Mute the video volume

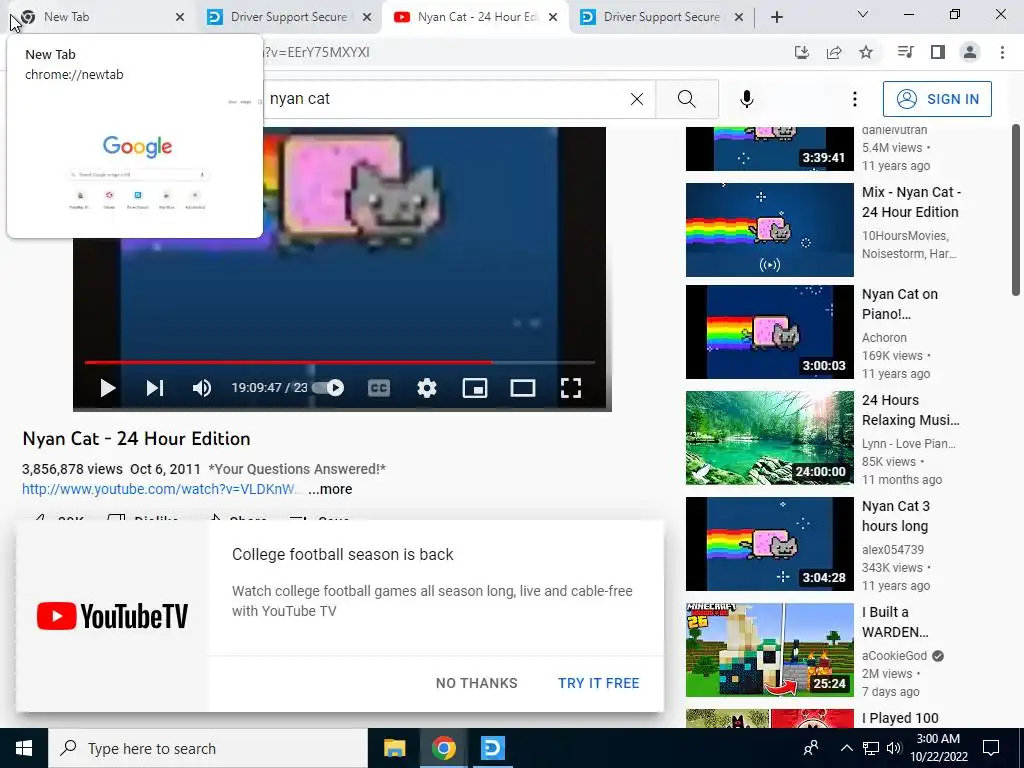tap(202, 388)
